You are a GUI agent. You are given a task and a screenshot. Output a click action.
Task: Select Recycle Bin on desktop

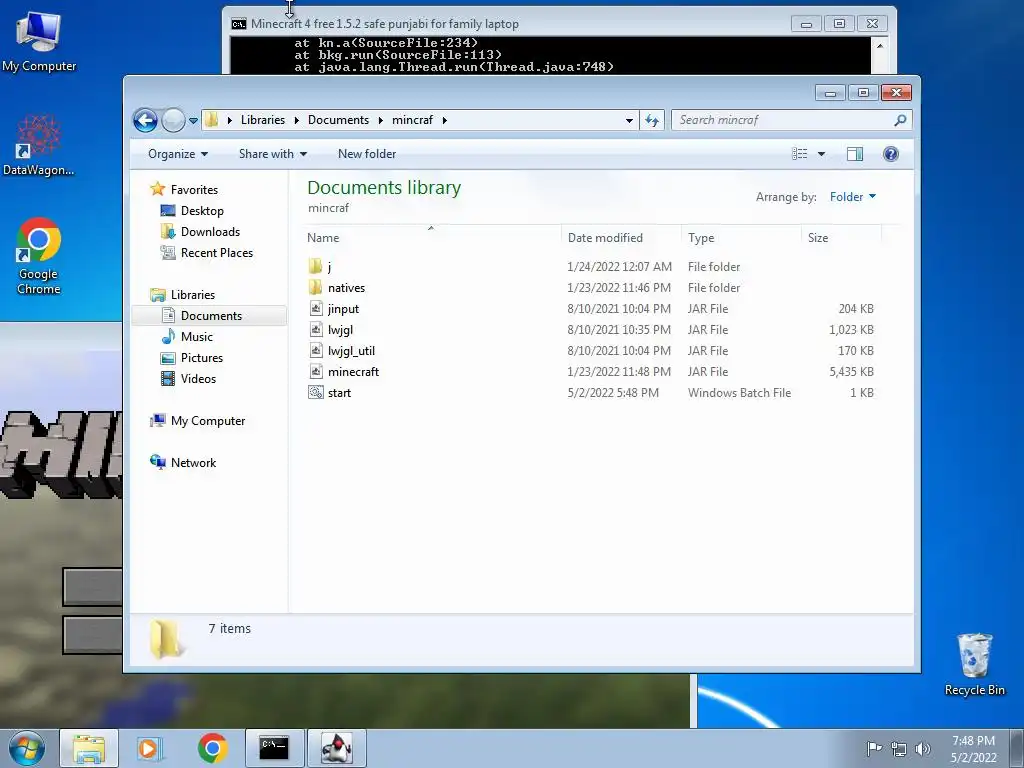click(x=974, y=665)
